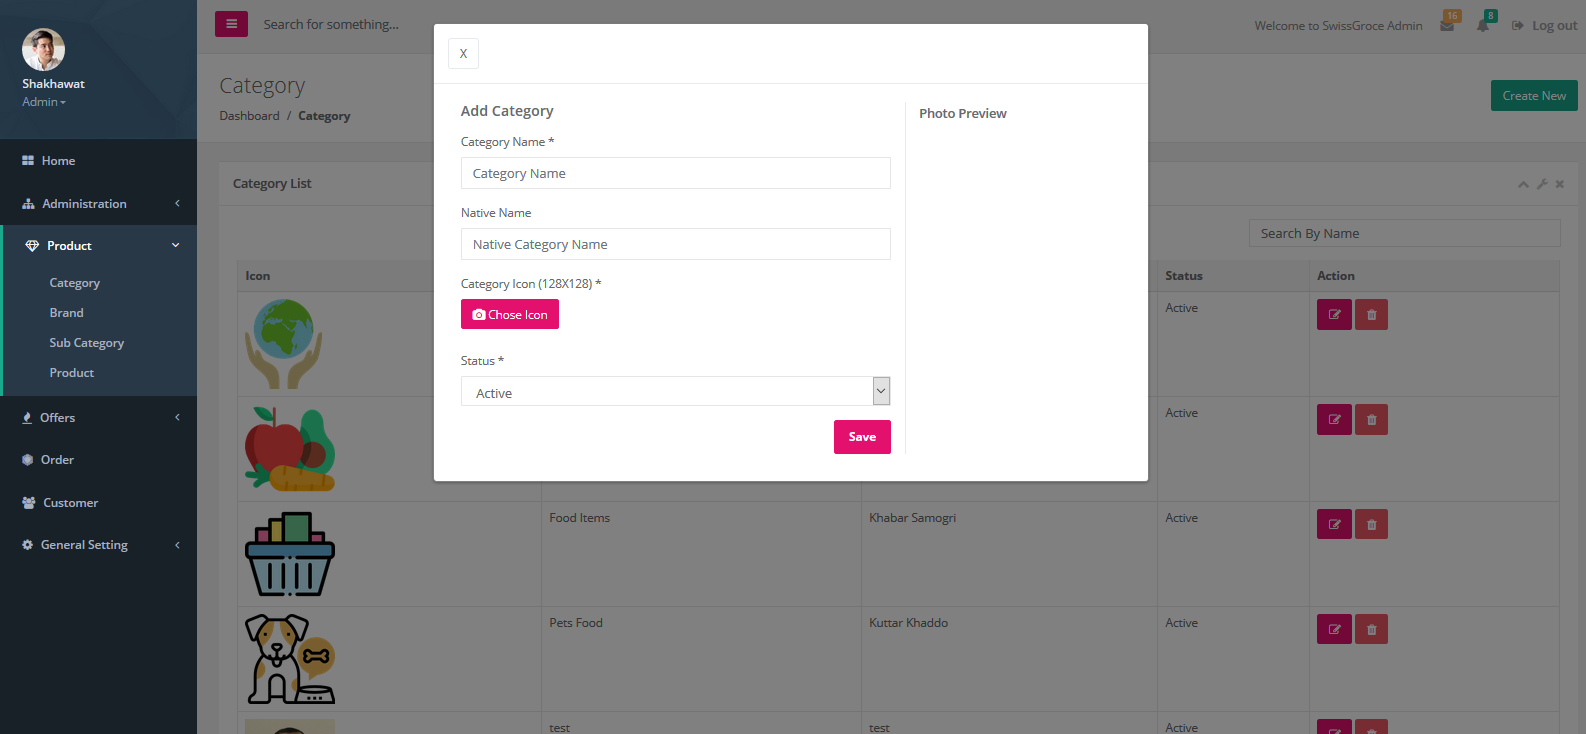Click the Create New button
The height and width of the screenshot is (734, 1586).
tap(1533, 95)
